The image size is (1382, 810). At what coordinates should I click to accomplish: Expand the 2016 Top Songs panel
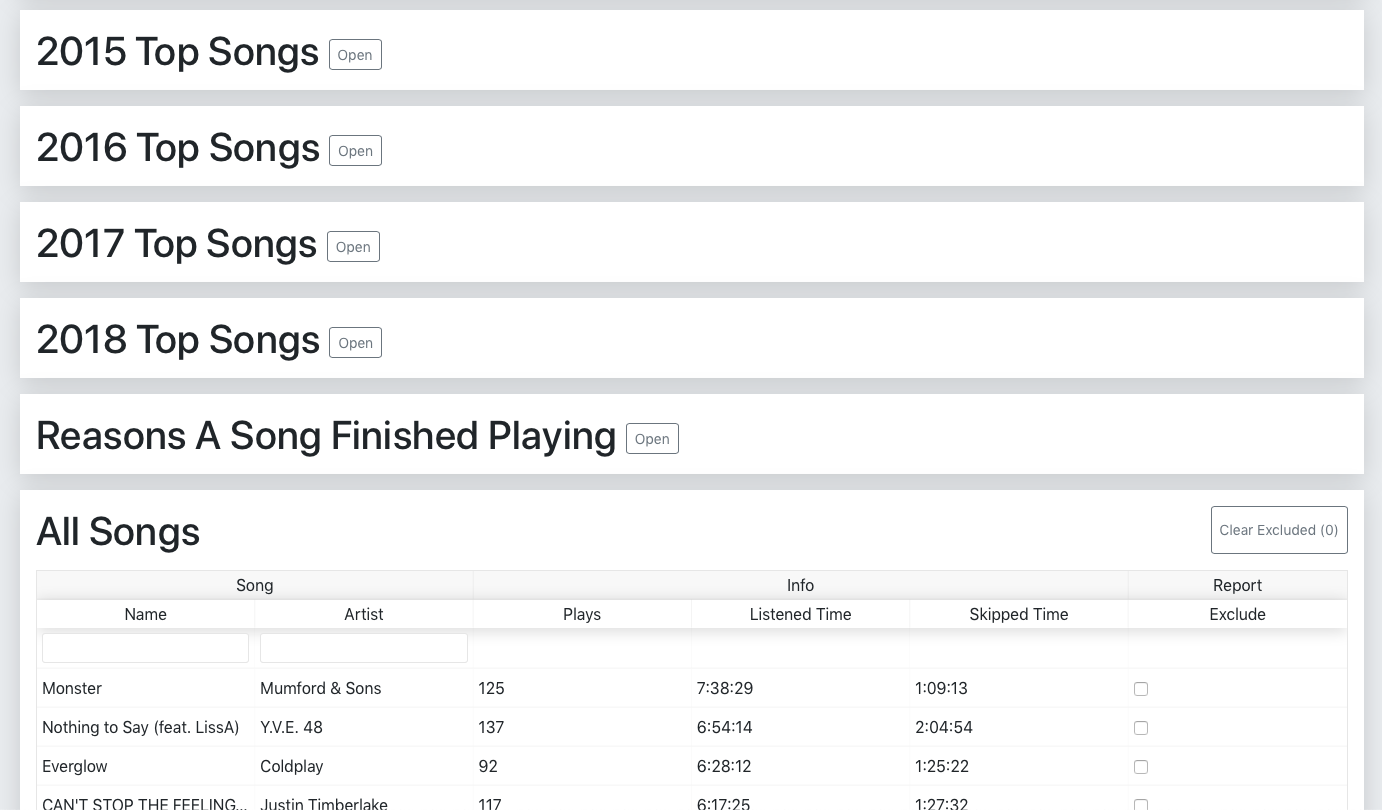point(355,151)
